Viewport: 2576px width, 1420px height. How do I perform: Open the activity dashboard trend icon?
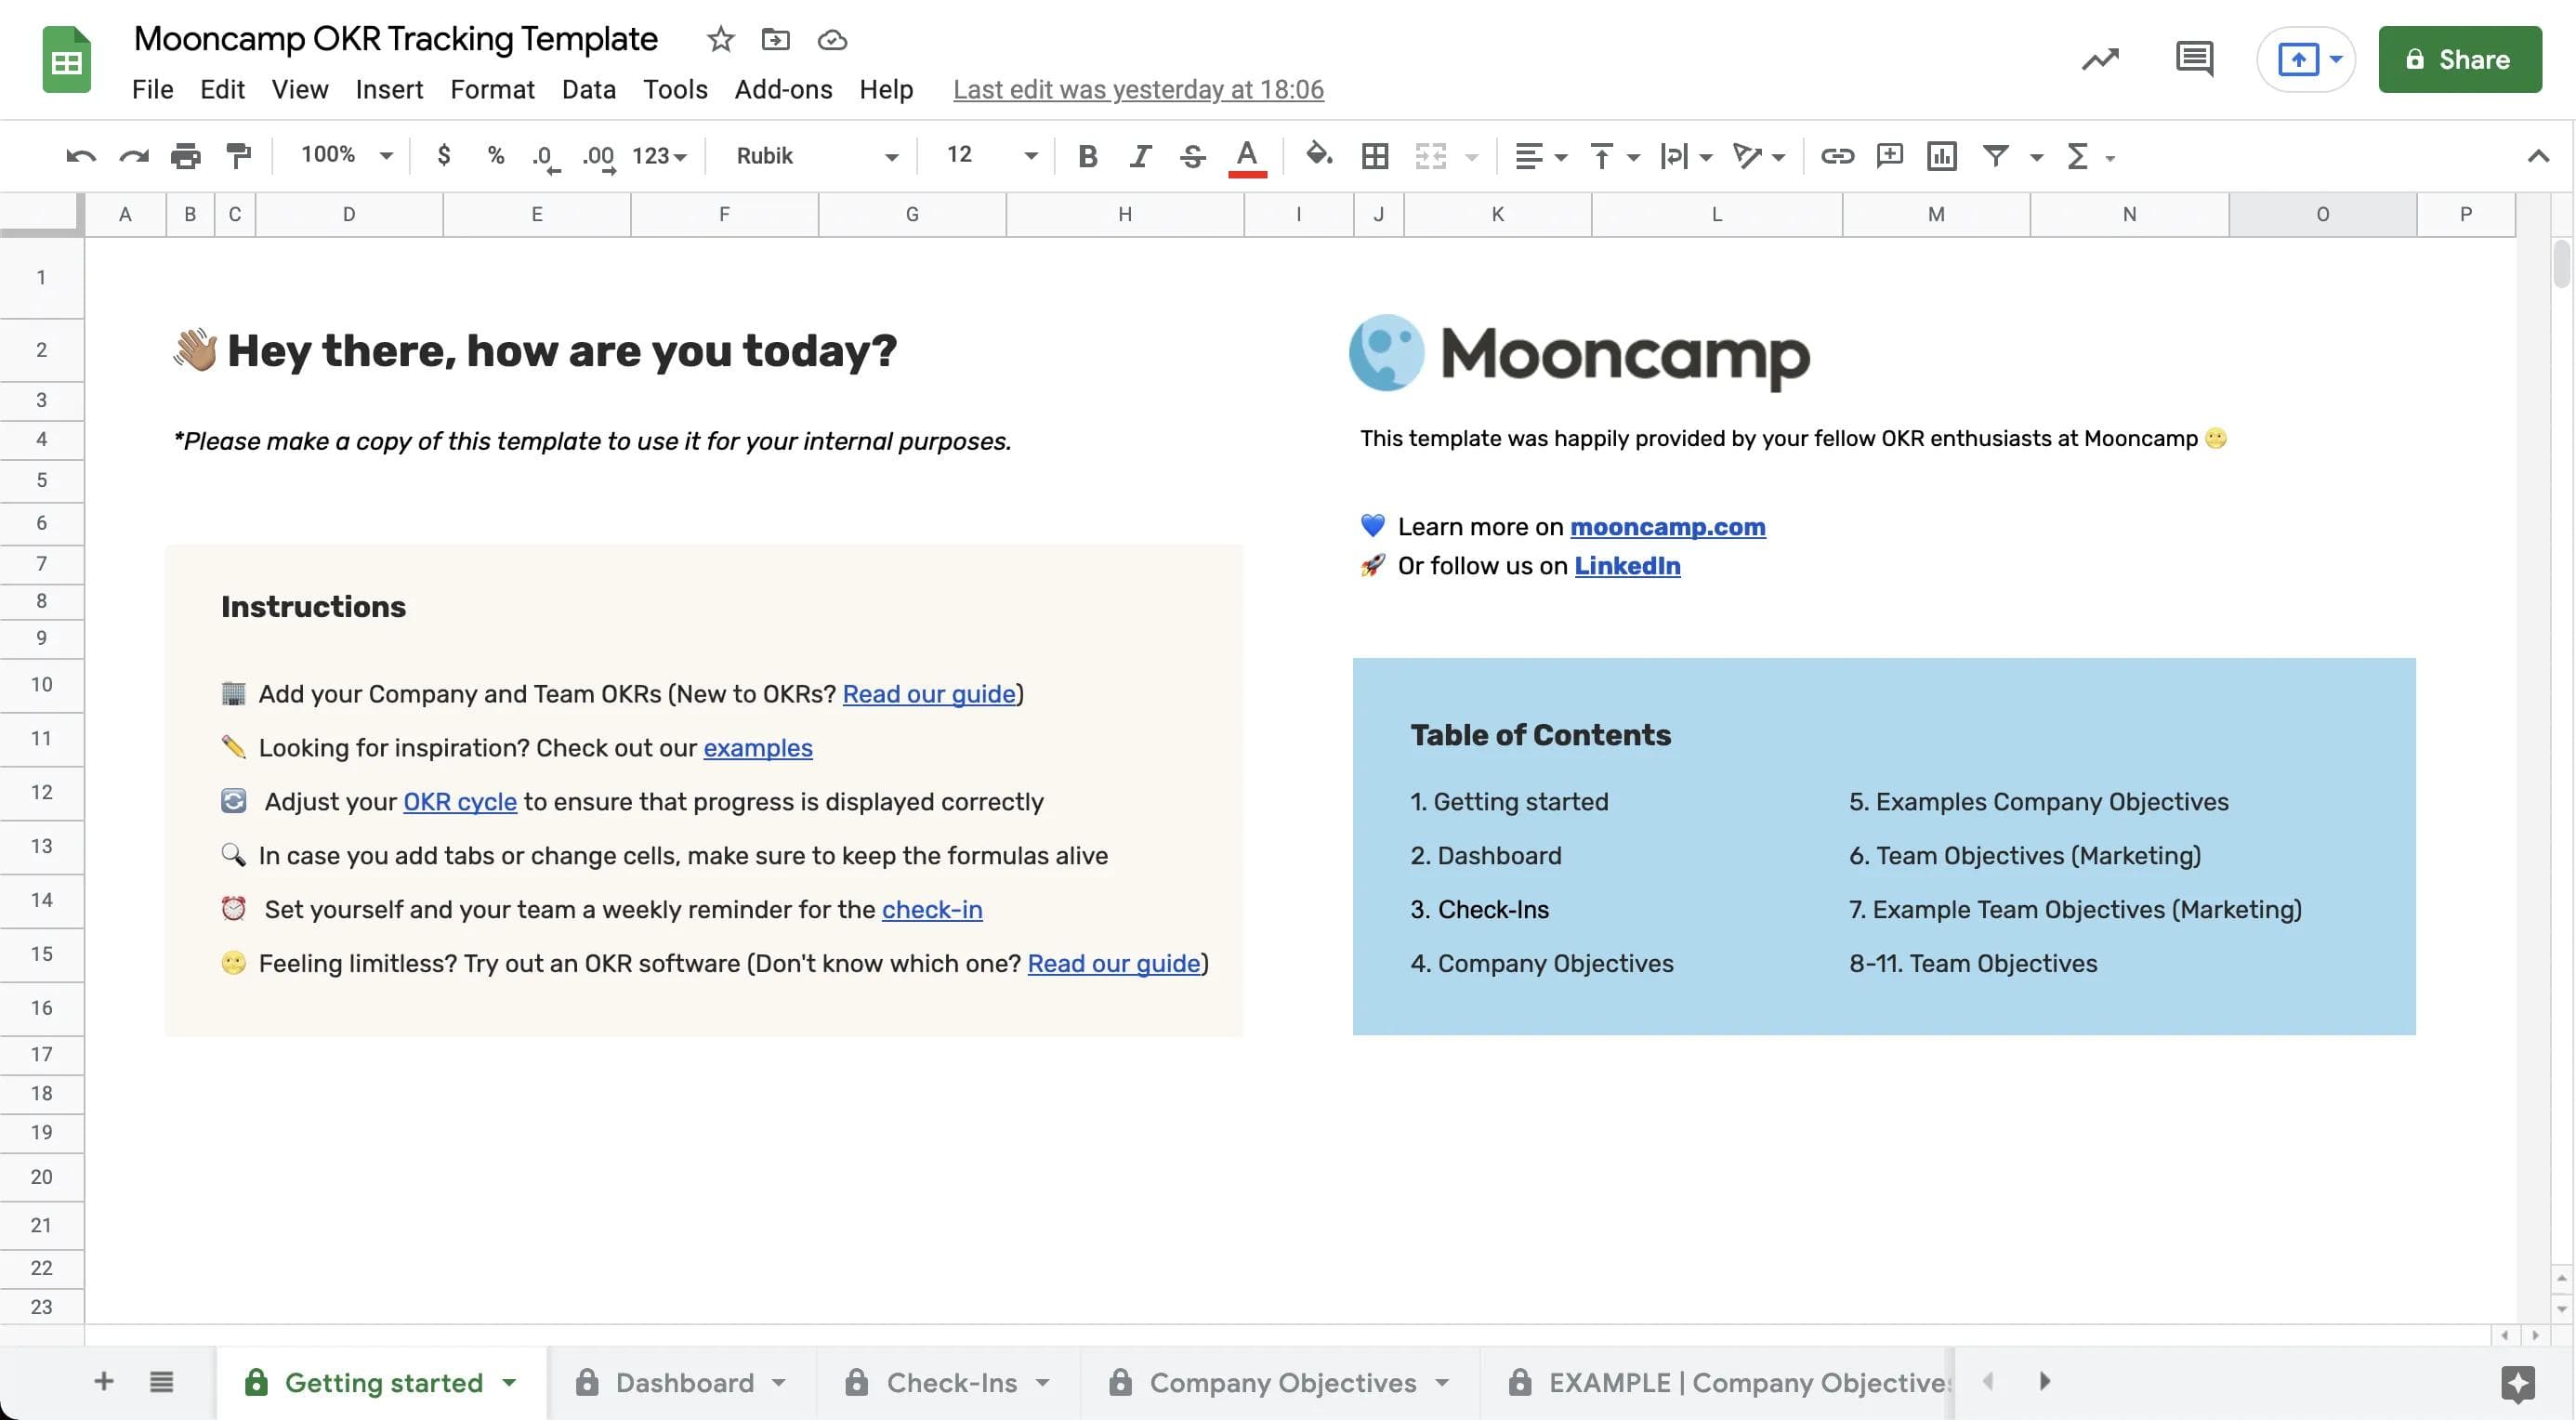tap(2100, 59)
